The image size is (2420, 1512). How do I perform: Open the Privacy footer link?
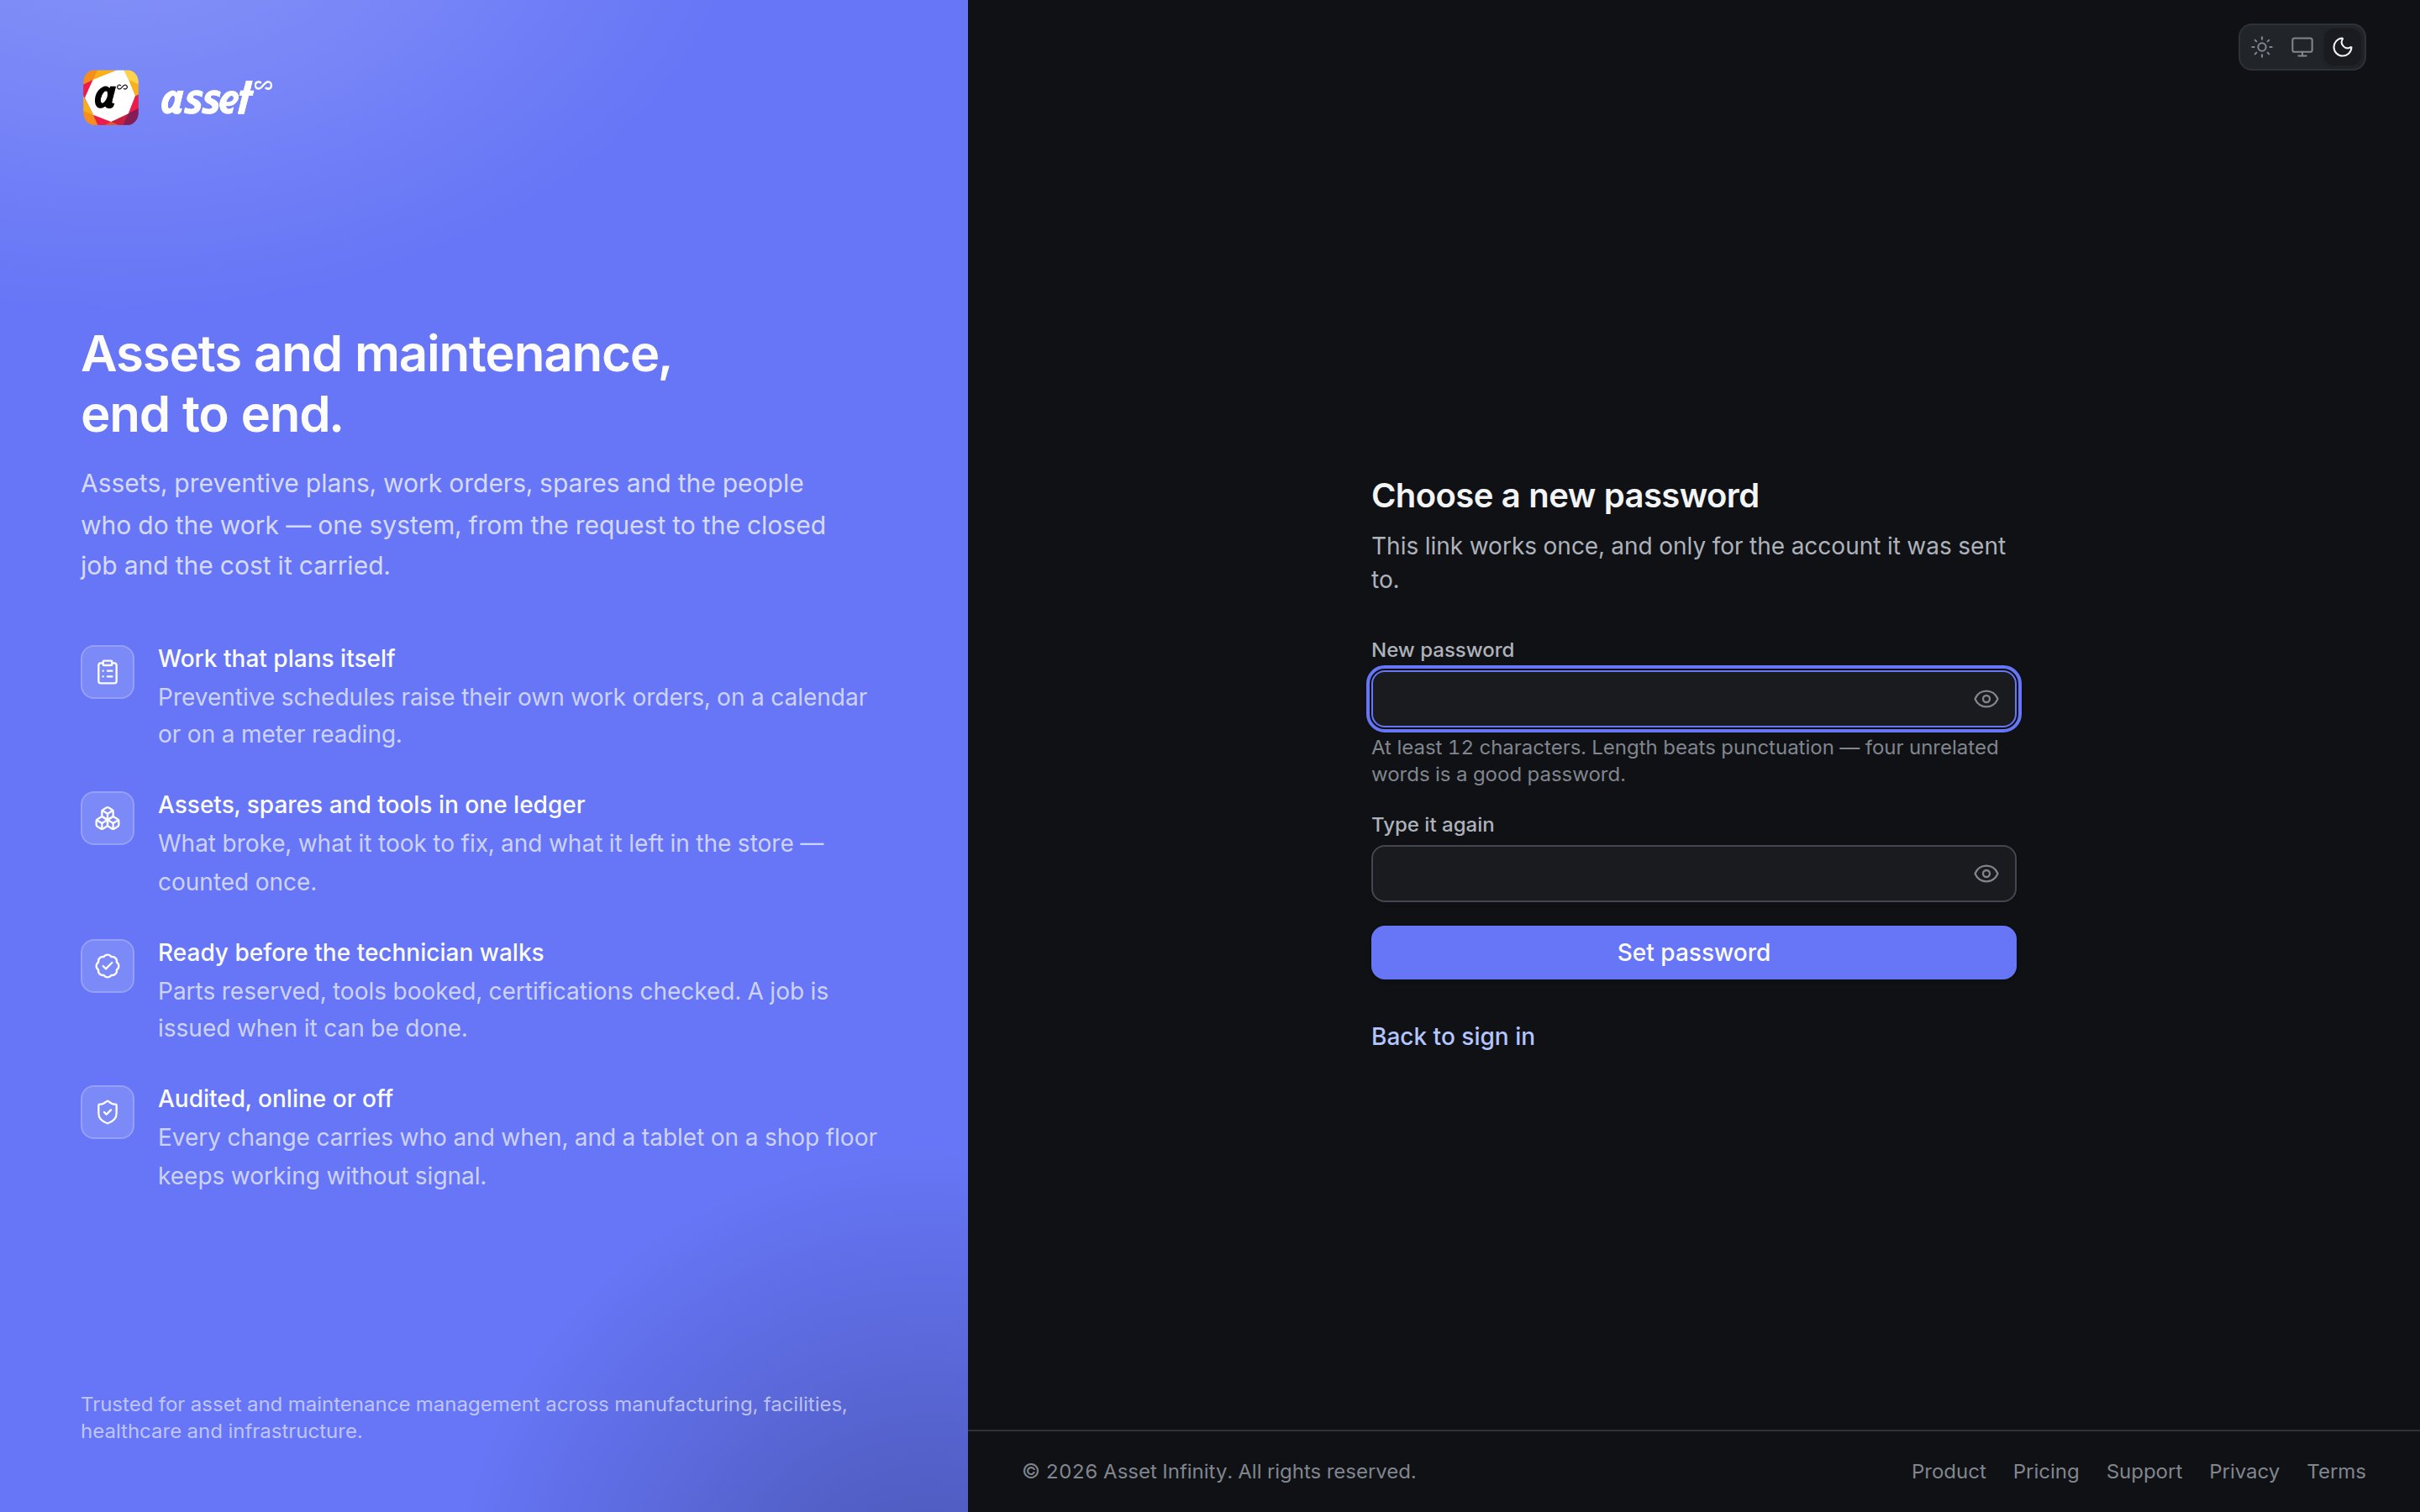tap(2244, 1471)
